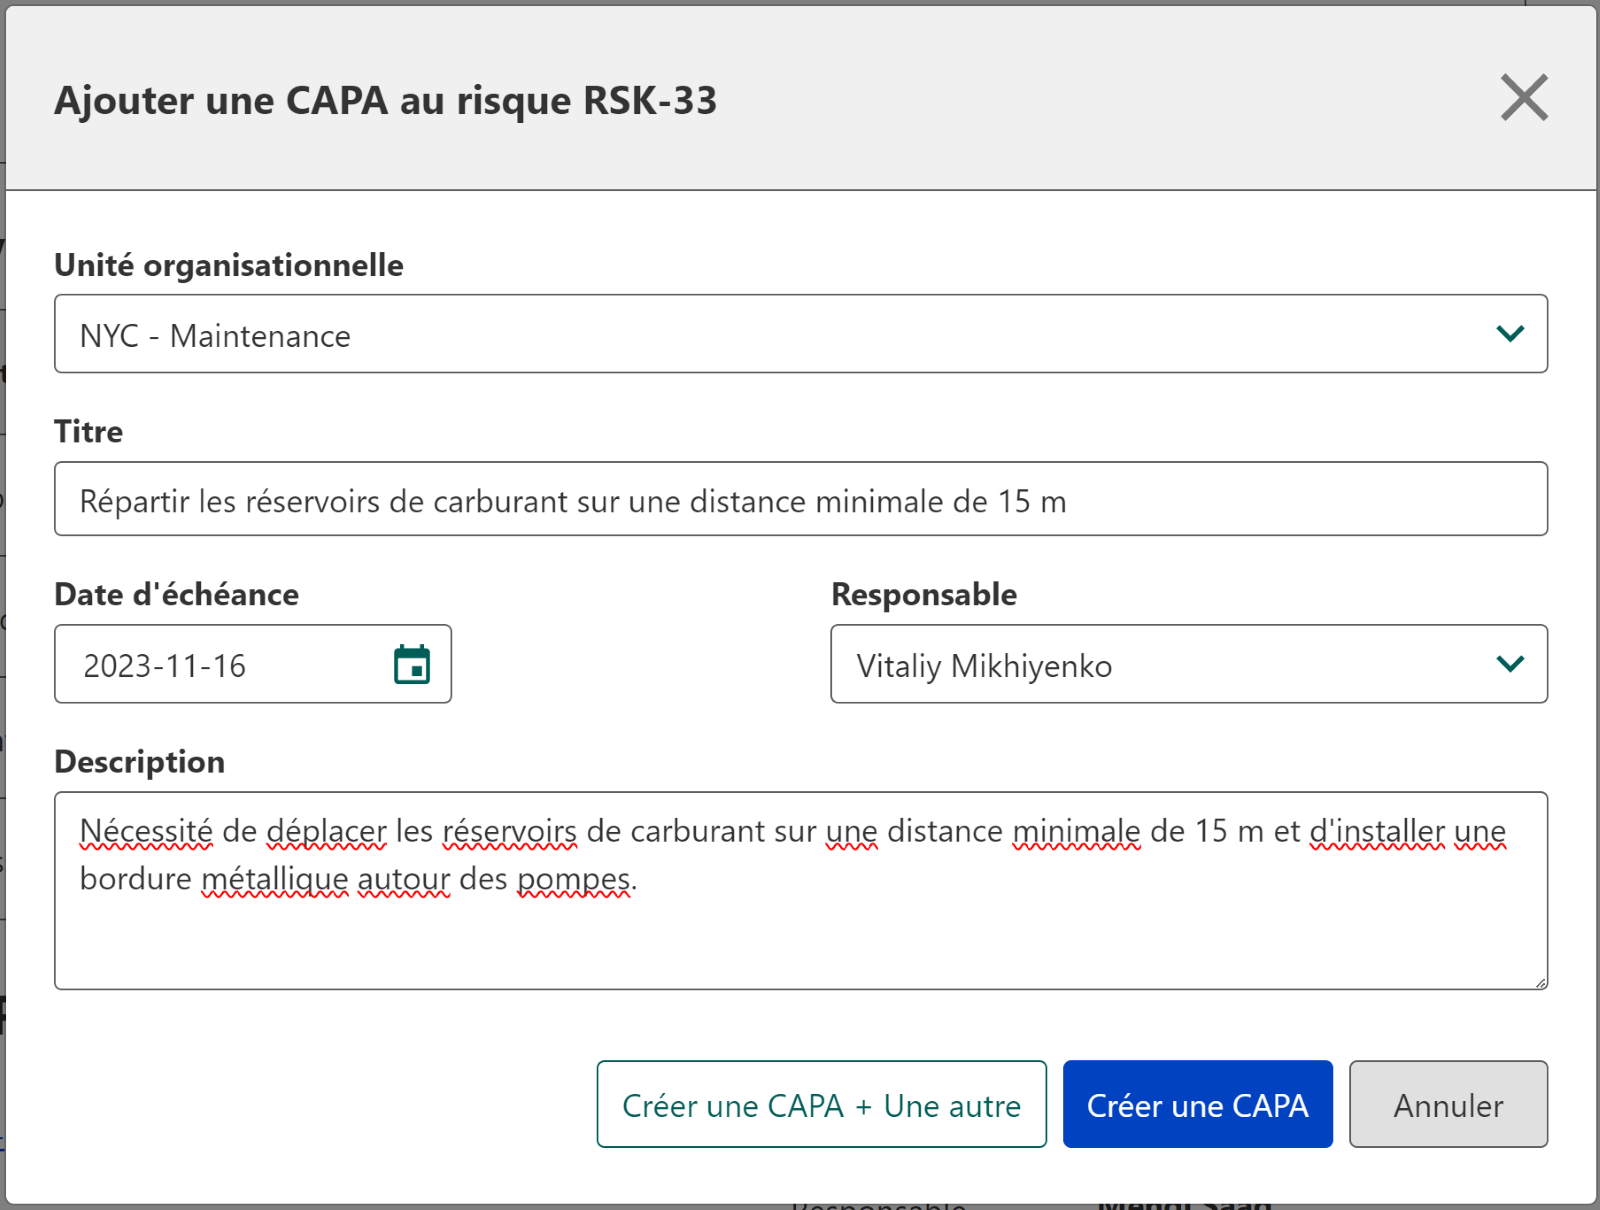Place cursor on underlined word pompes
The width and height of the screenshot is (1600, 1210).
click(x=574, y=879)
